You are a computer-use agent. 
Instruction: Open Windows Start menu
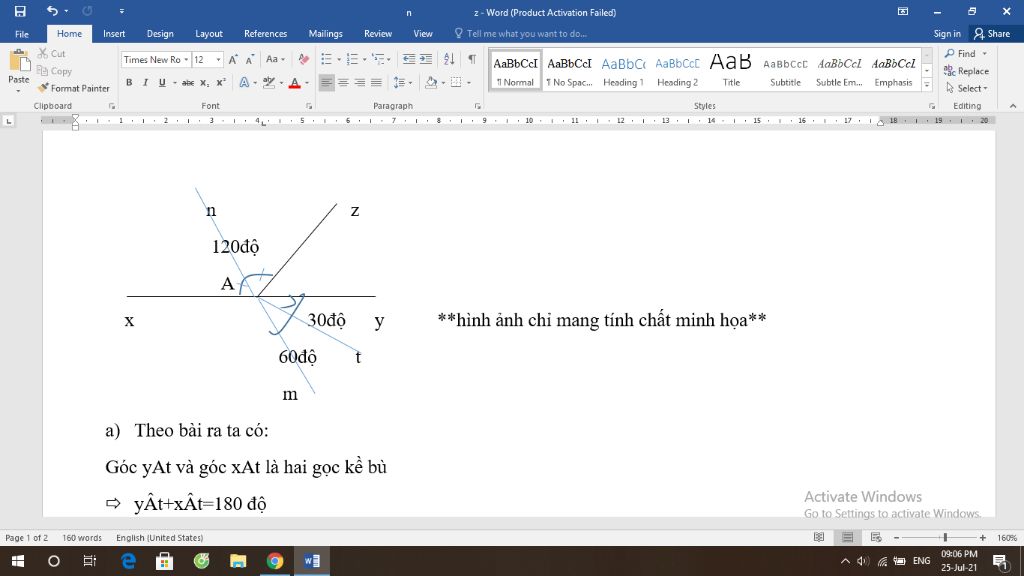tap(18, 561)
